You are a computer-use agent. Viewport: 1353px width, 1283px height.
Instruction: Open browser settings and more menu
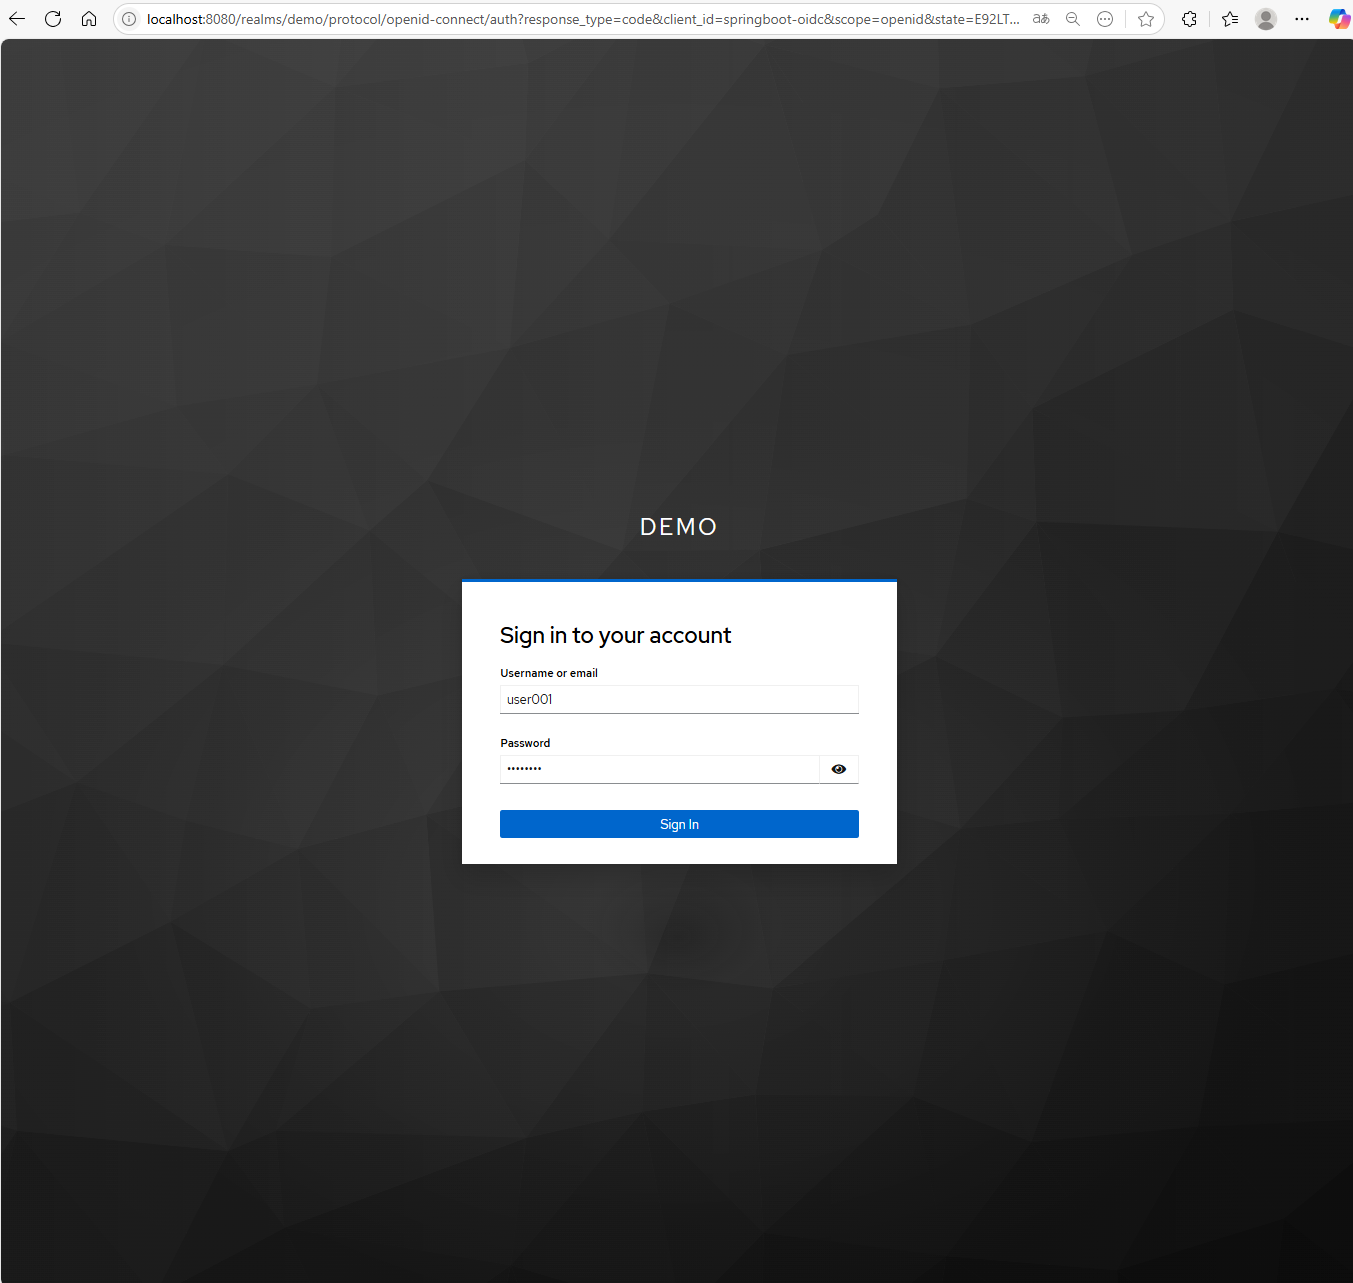click(x=1302, y=19)
